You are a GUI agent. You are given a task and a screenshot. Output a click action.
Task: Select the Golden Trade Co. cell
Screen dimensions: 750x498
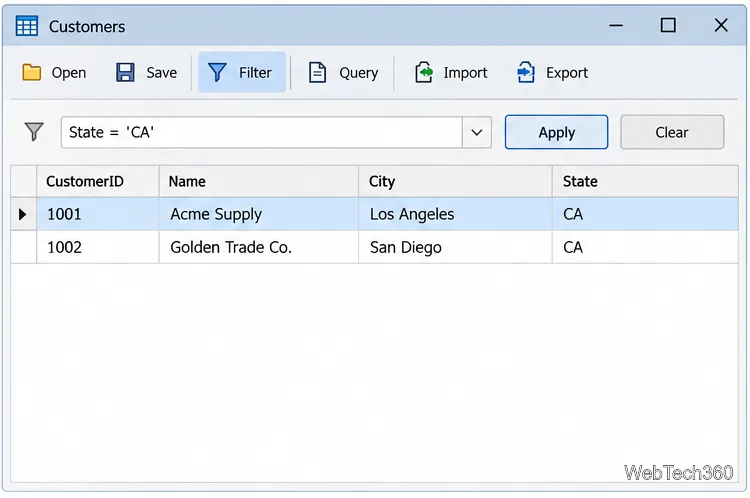coord(259,247)
